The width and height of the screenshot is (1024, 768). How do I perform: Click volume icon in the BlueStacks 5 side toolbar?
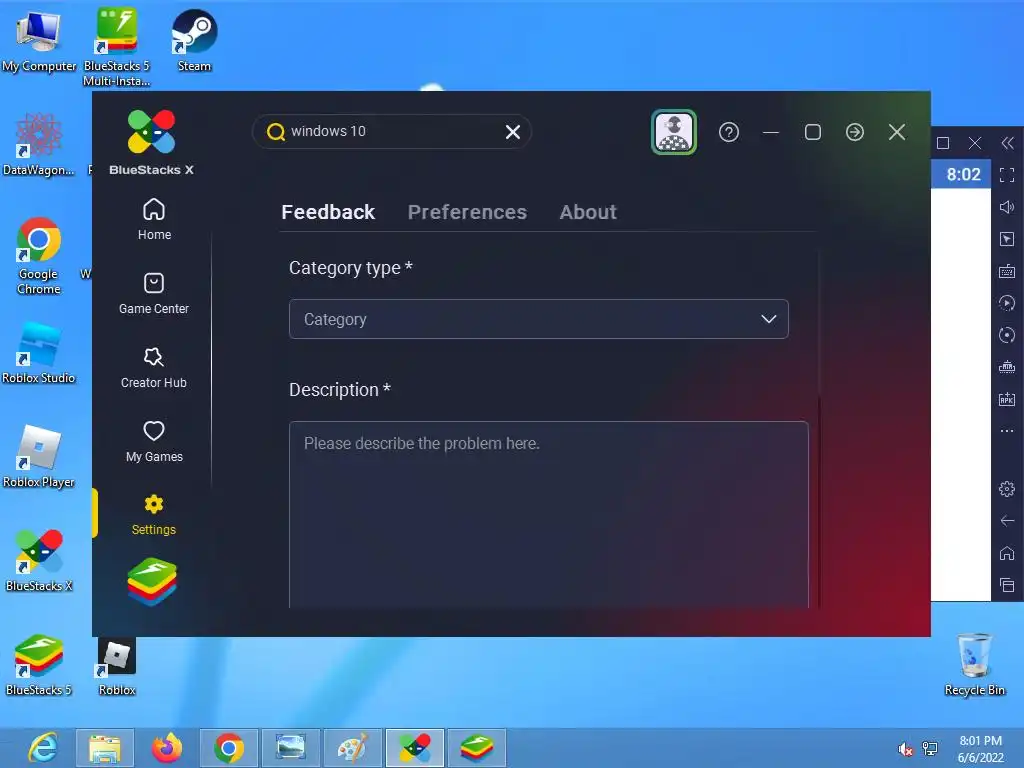pos(1007,207)
